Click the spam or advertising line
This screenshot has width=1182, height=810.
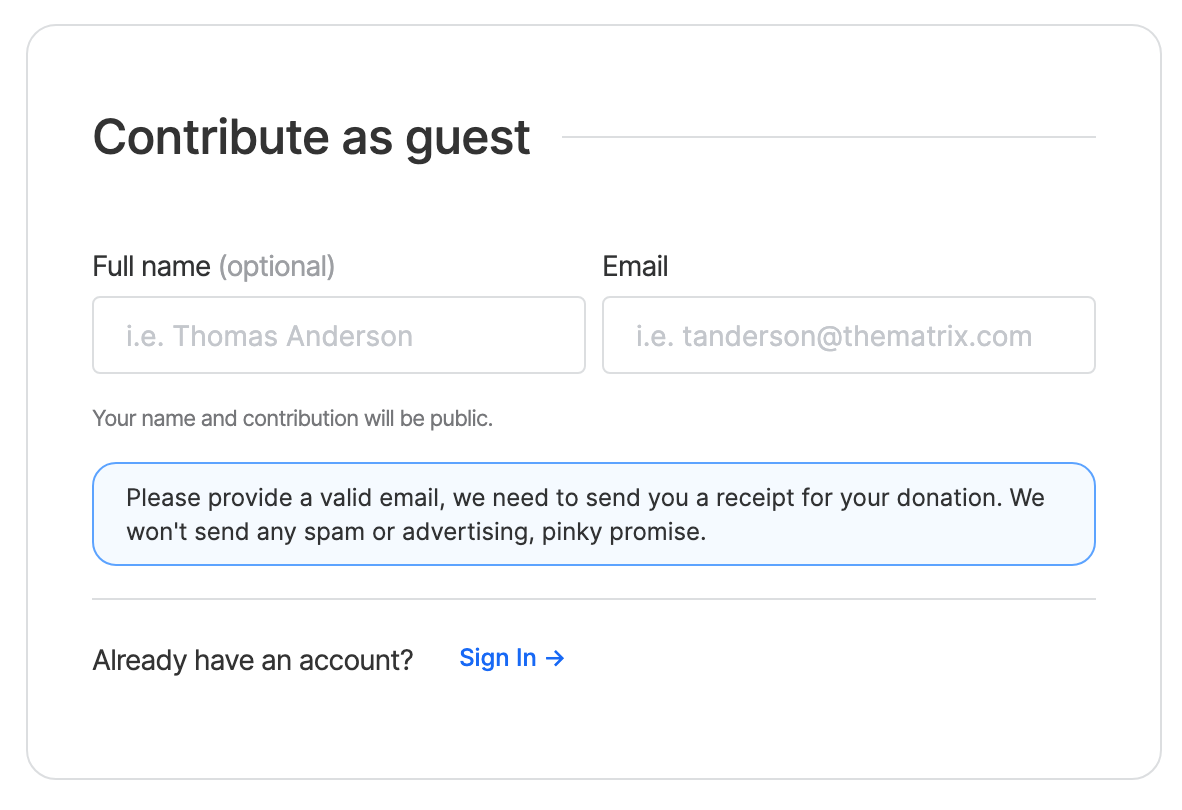[416, 532]
